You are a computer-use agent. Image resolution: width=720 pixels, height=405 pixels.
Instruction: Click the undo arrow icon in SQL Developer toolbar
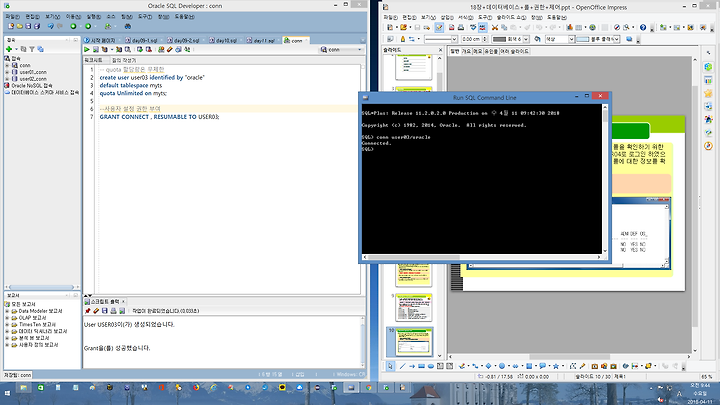(x=51, y=26)
